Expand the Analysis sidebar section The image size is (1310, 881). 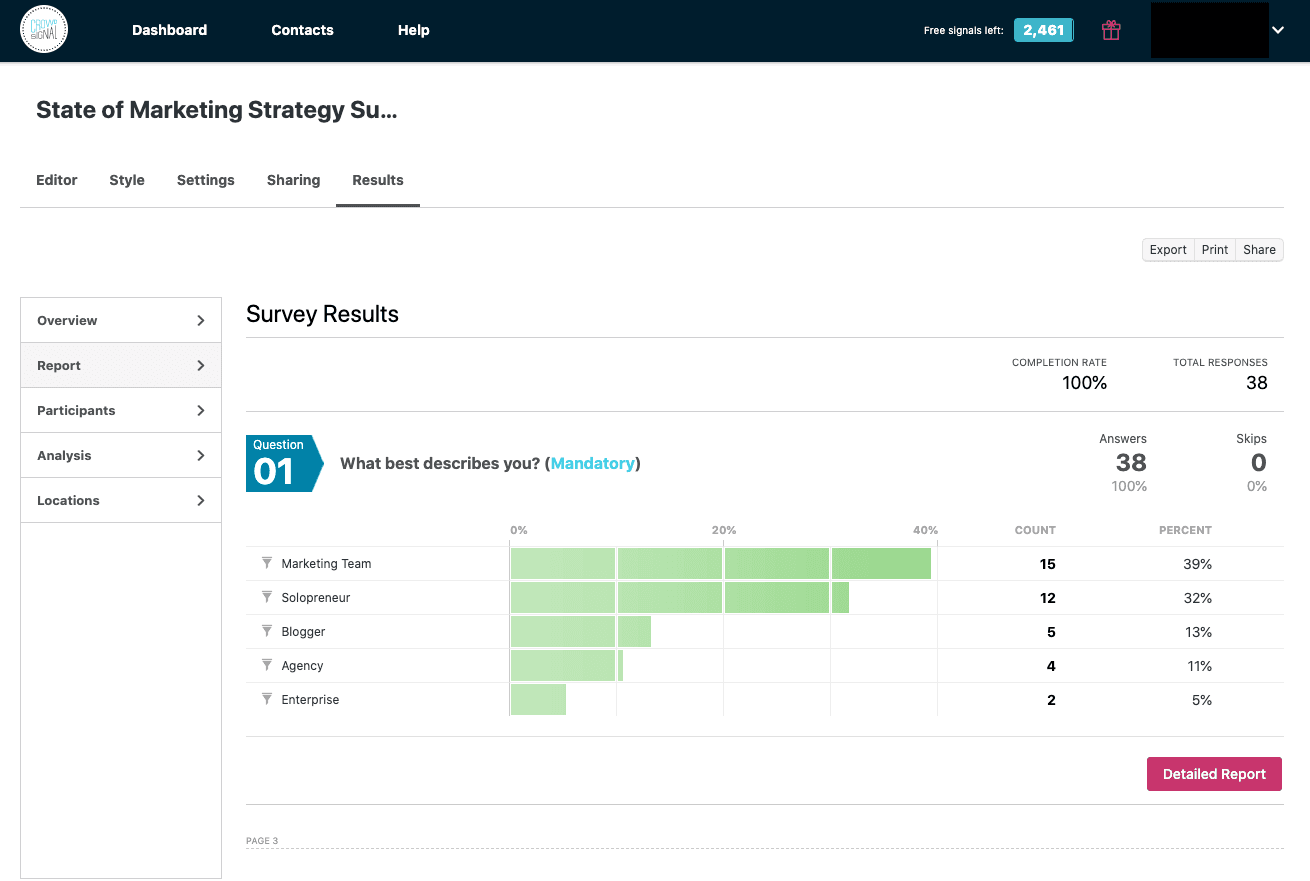tap(121, 455)
